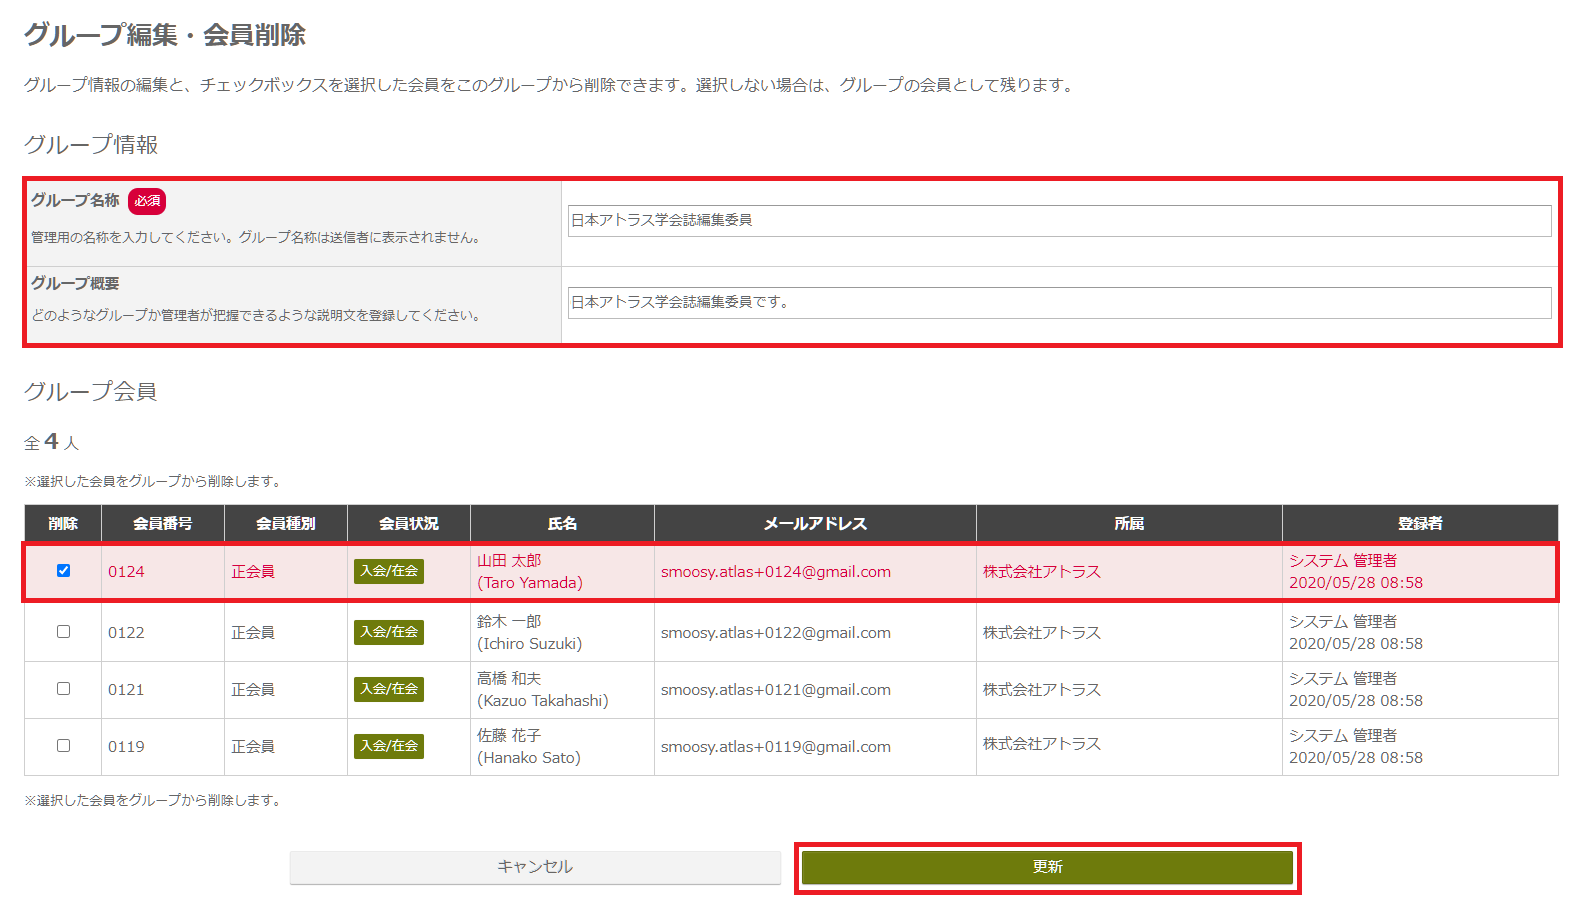1583x907 pixels.
Task: Tick the delete checkbox for Hanako Sato
Action: click(63, 746)
